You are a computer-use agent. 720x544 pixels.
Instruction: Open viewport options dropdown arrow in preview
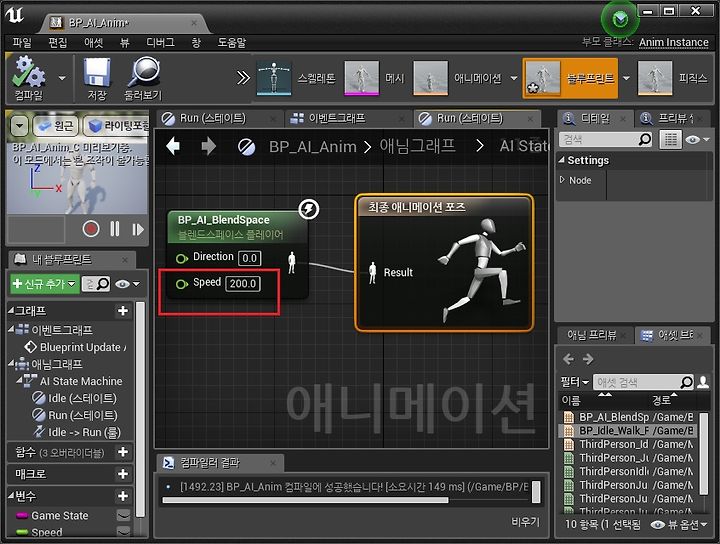19,125
